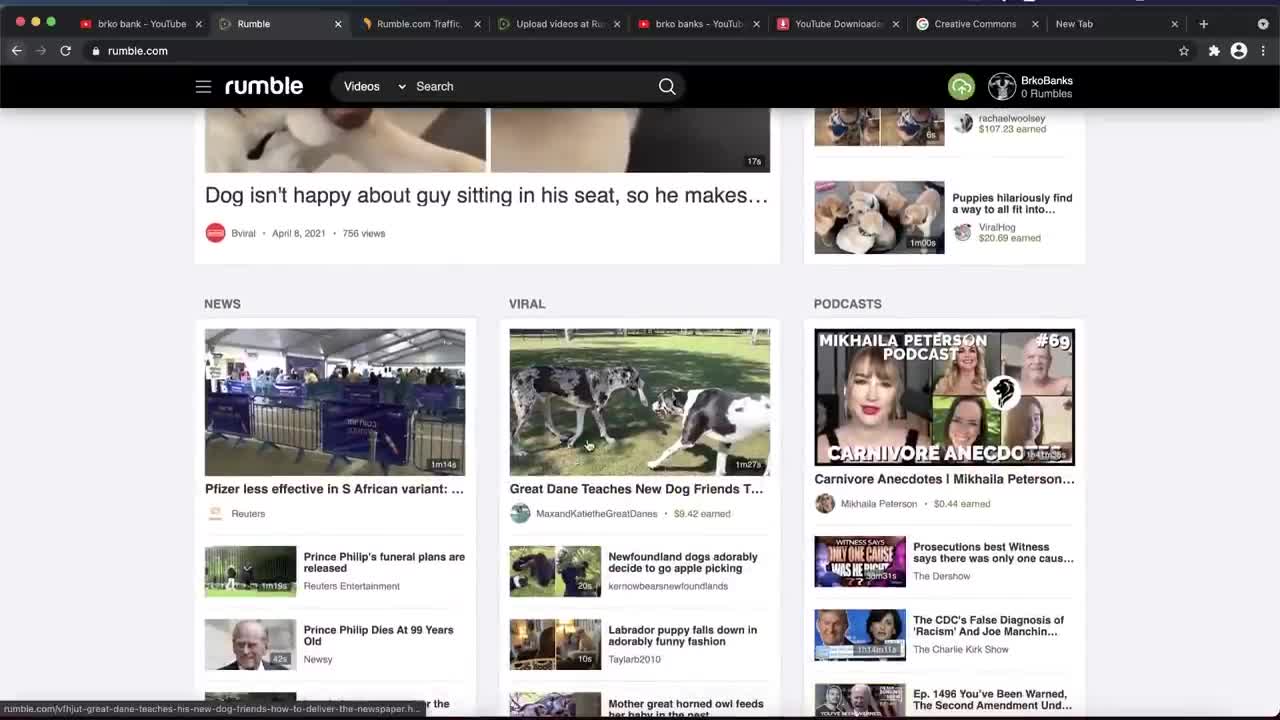Open the NEWS section heading
The width and height of the screenshot is (1280, 720).
(223, 304)
